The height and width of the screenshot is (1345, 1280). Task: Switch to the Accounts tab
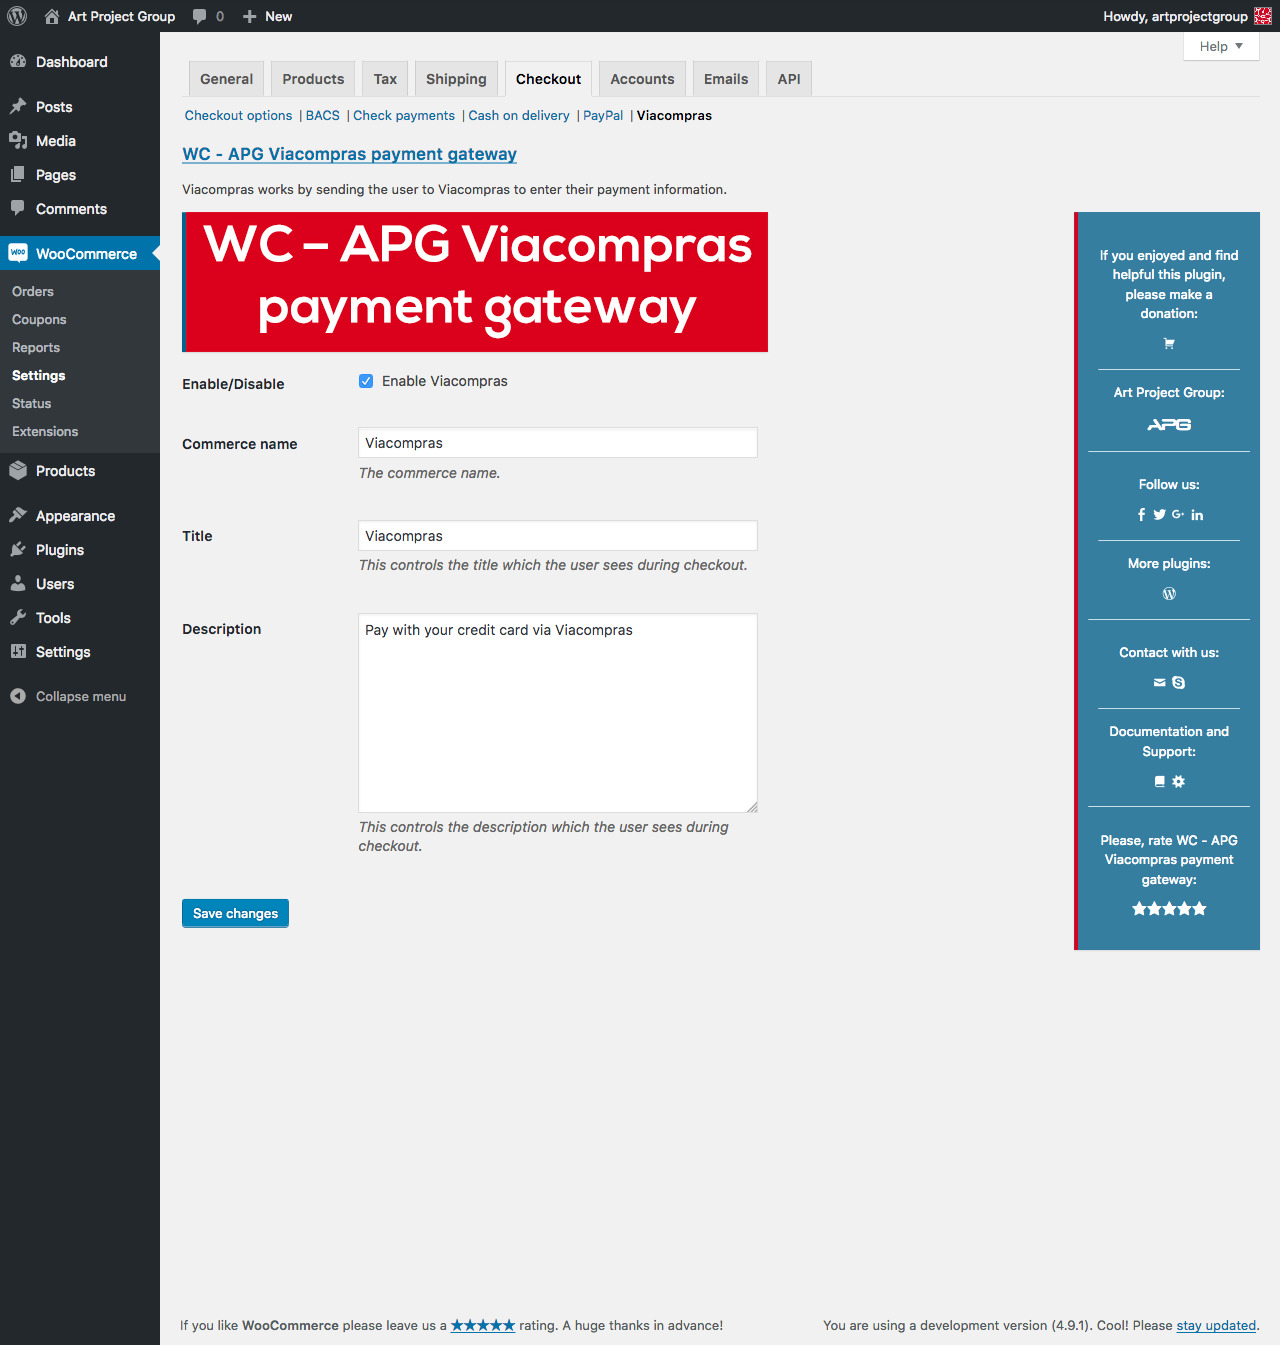pyautogui.click(x=642, y=79)
